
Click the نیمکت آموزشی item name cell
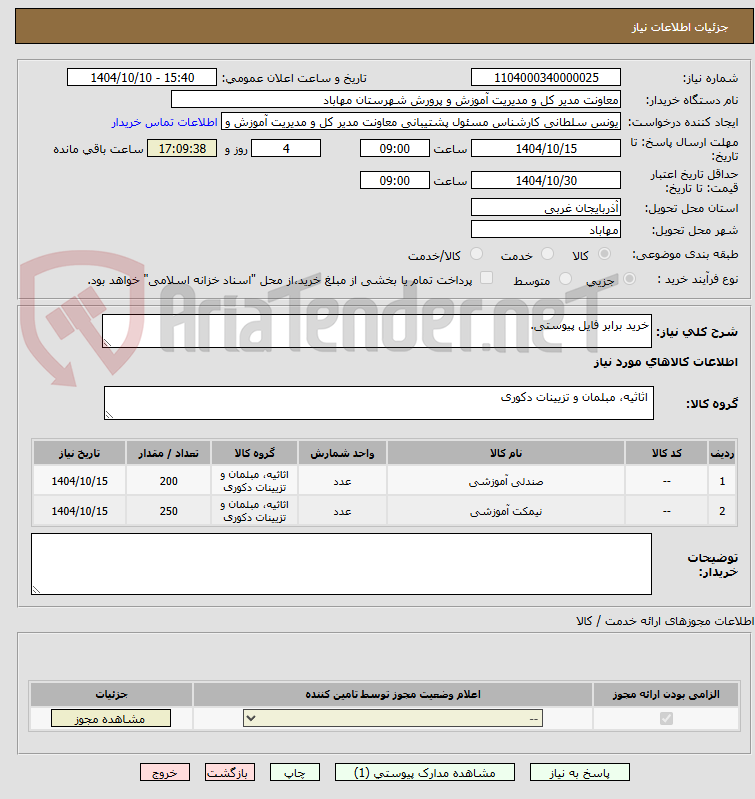(x=506, y=511)
